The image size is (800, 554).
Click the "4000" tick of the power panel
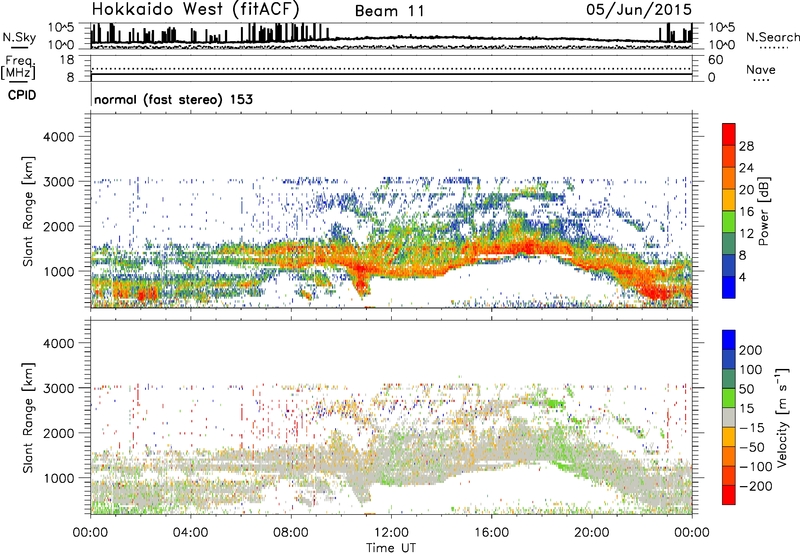point(58,137)
